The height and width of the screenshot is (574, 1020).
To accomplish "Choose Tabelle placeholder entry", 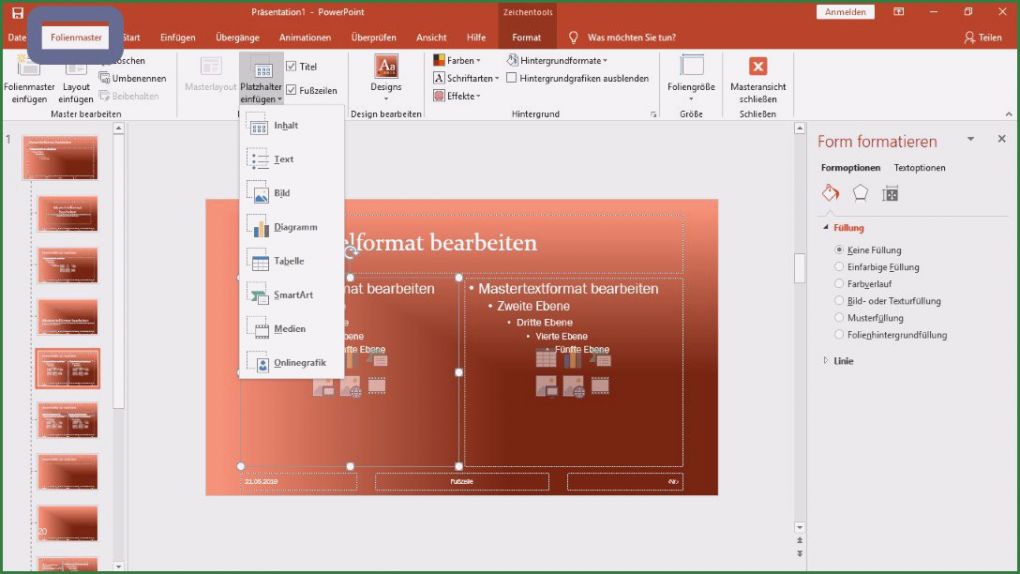I will pyautogui.click(x=291, y=261).
